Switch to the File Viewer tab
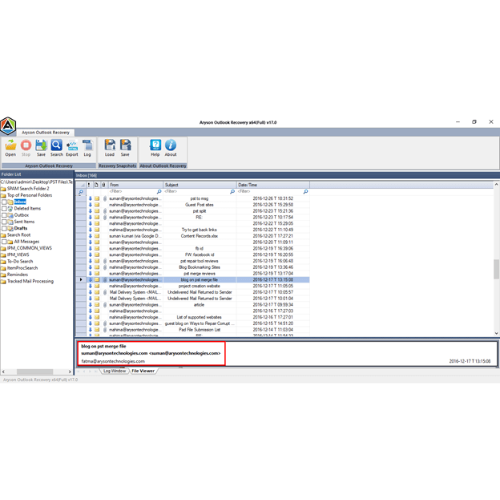The width and height of the screenshot is (500, 500). coord(143,371)
